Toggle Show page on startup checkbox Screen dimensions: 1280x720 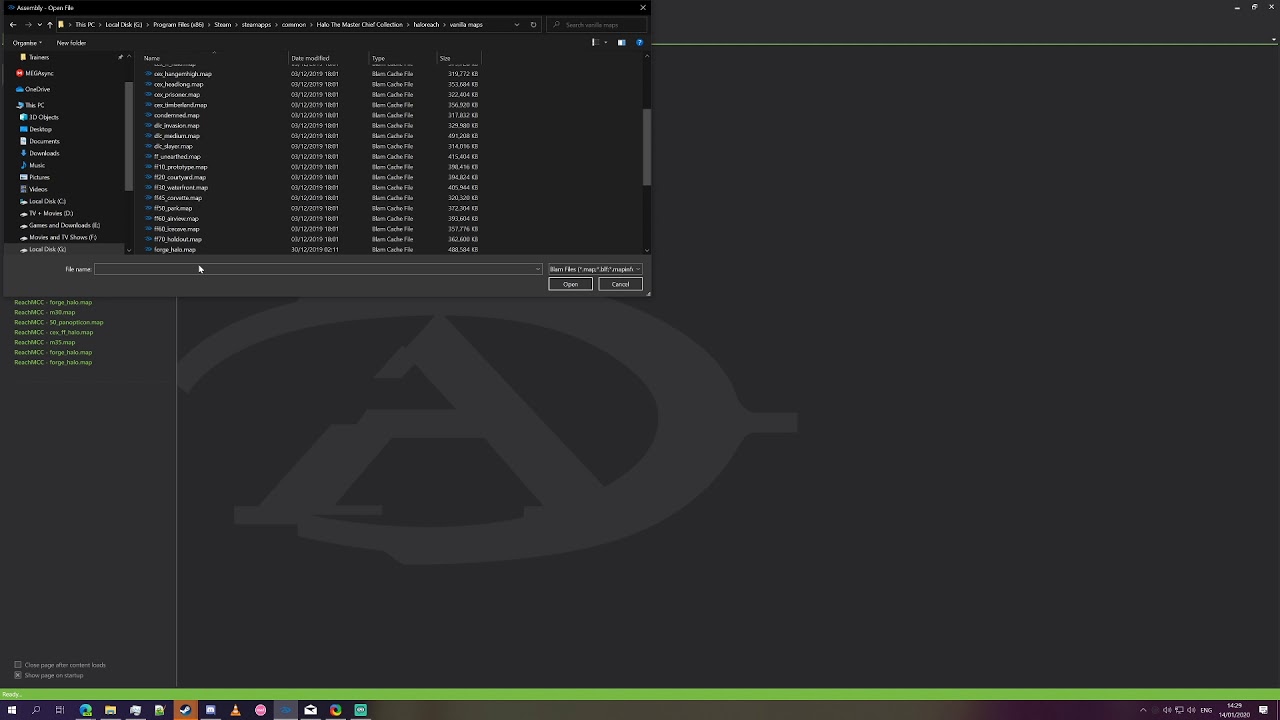(x=18, y=675)
